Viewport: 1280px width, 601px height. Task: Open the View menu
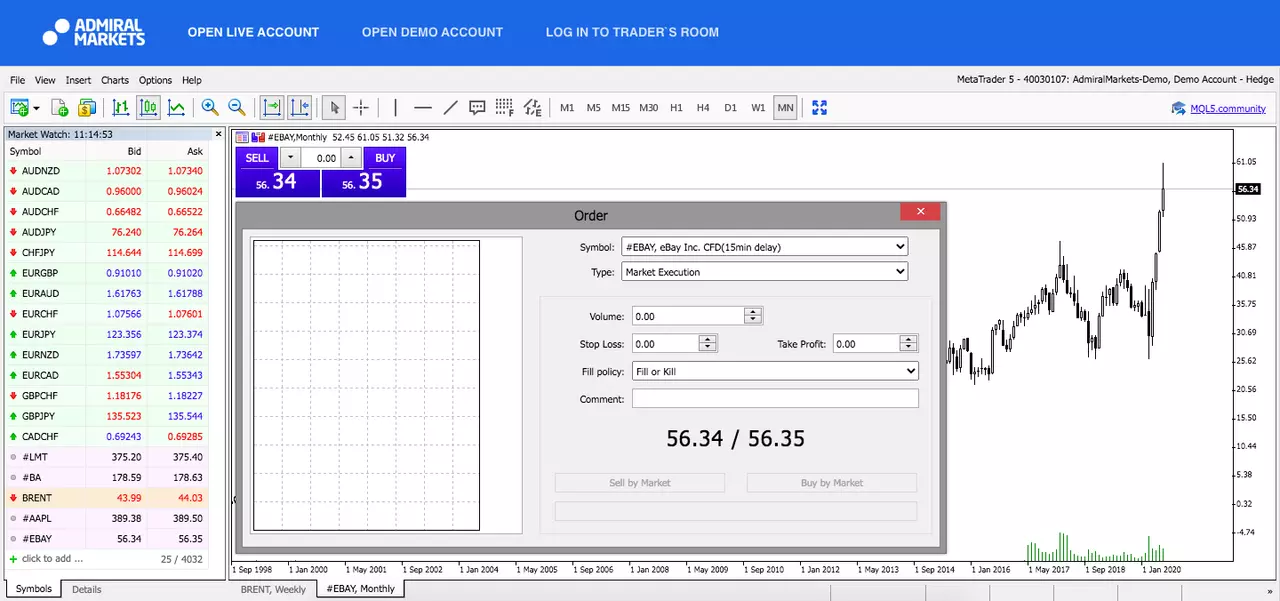point(45,80)
